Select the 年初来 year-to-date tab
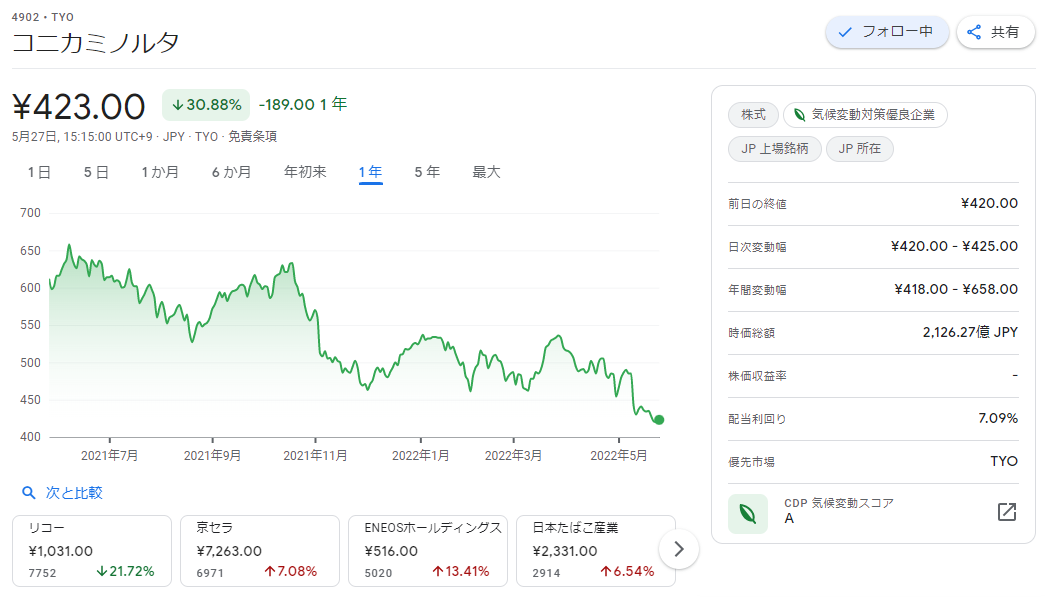 pos(305,172)
